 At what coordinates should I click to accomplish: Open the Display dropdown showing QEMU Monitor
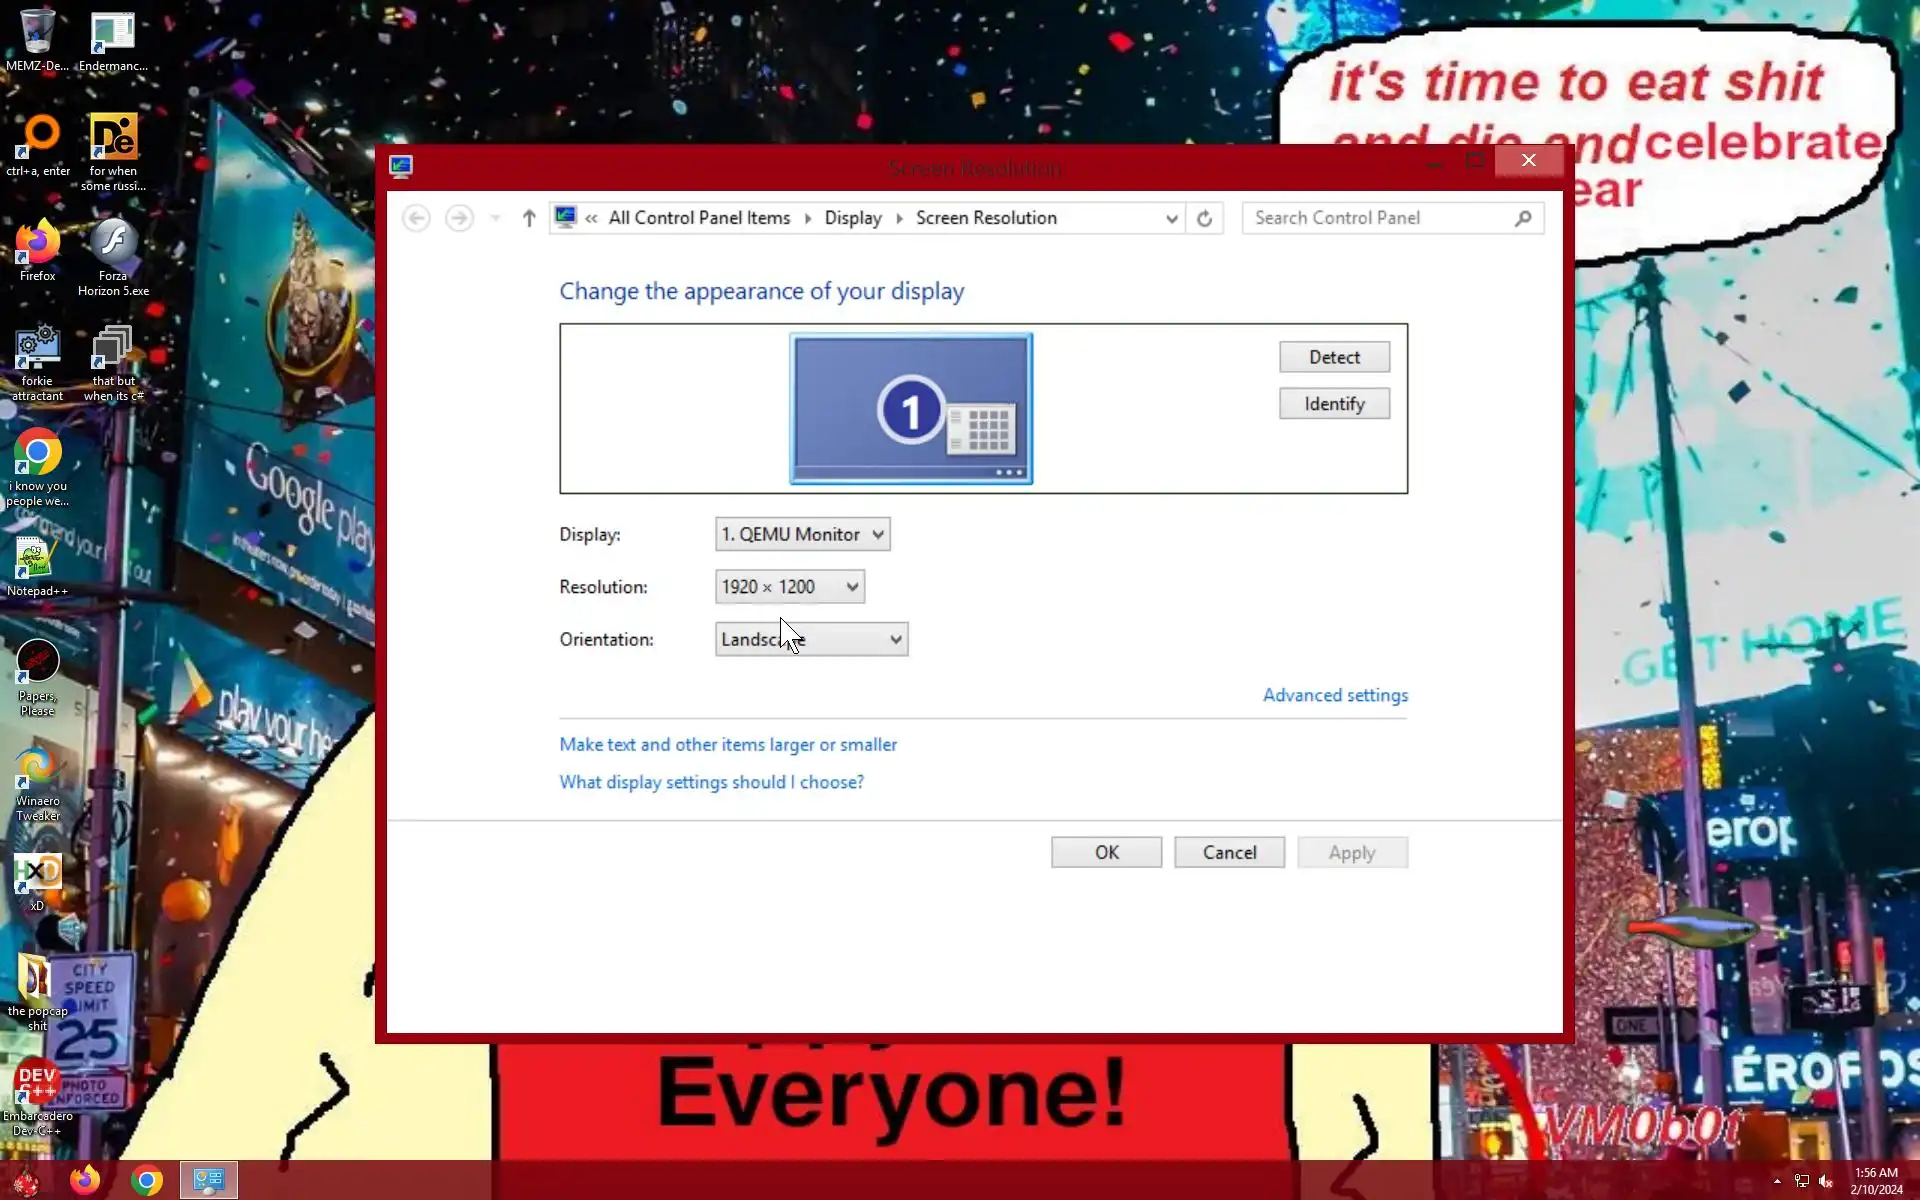[x=802, y=534]
